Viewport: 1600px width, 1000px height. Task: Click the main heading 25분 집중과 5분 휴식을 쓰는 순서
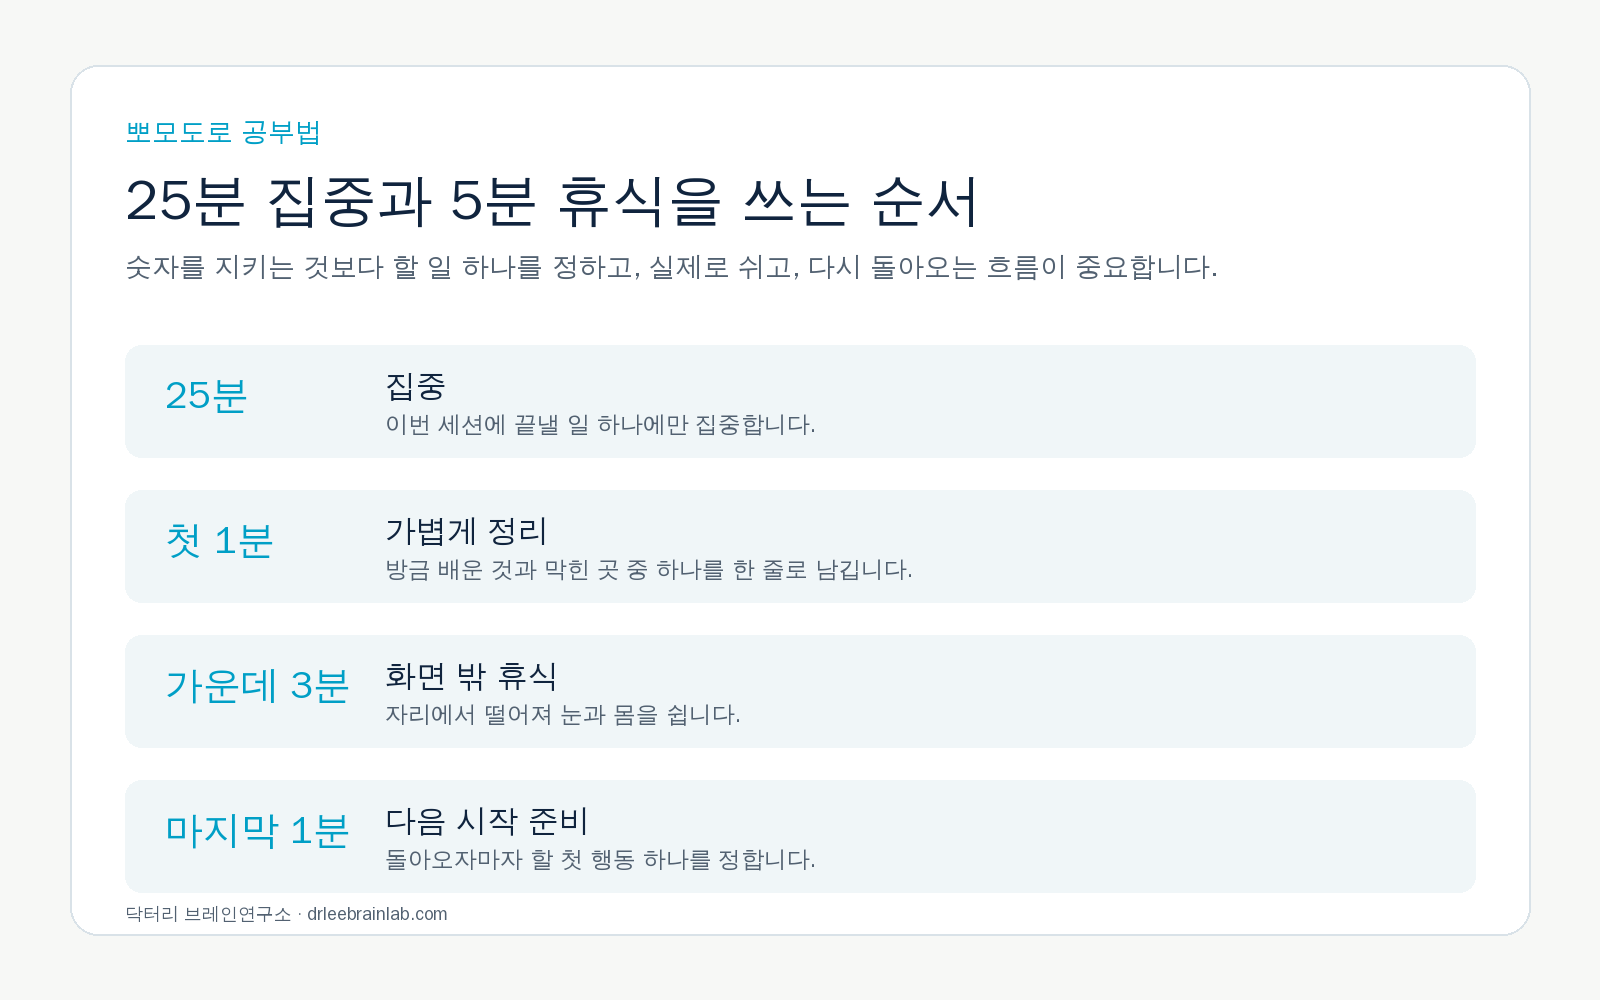(551, 201)
